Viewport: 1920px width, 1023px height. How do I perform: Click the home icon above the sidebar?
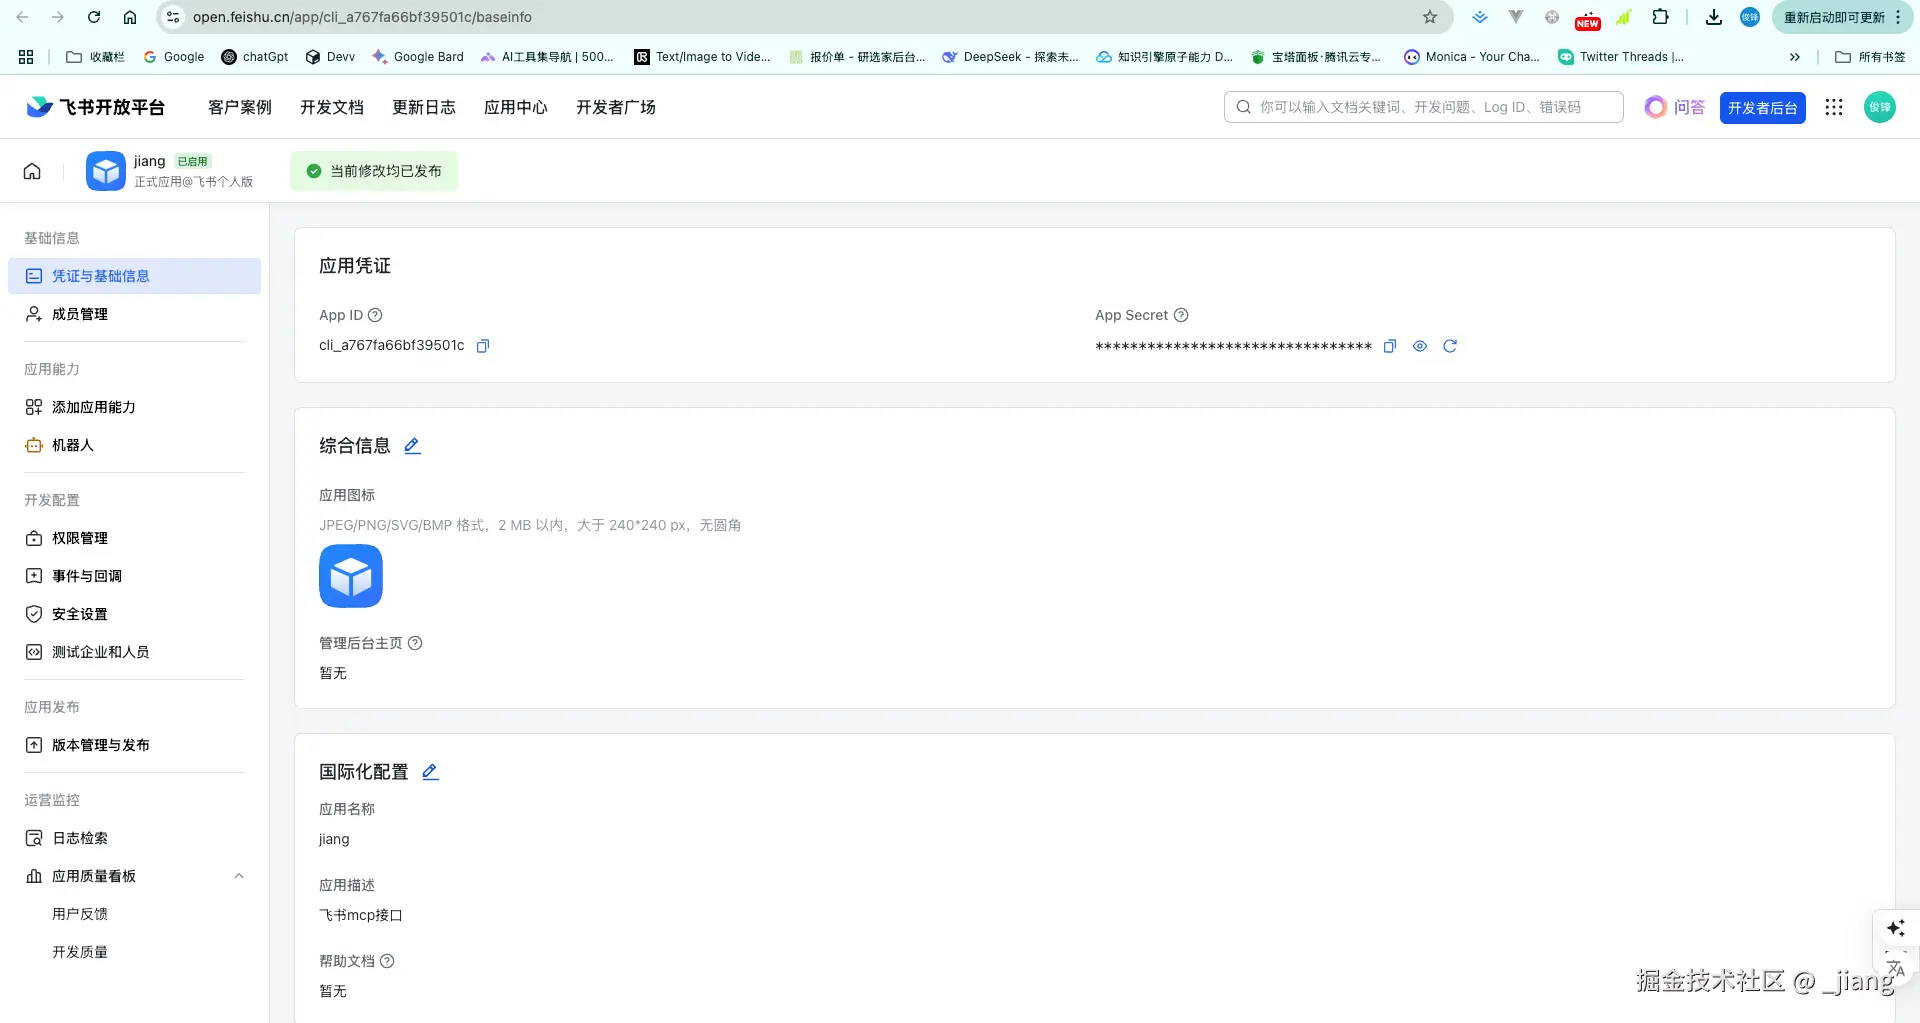click(31, 171)
